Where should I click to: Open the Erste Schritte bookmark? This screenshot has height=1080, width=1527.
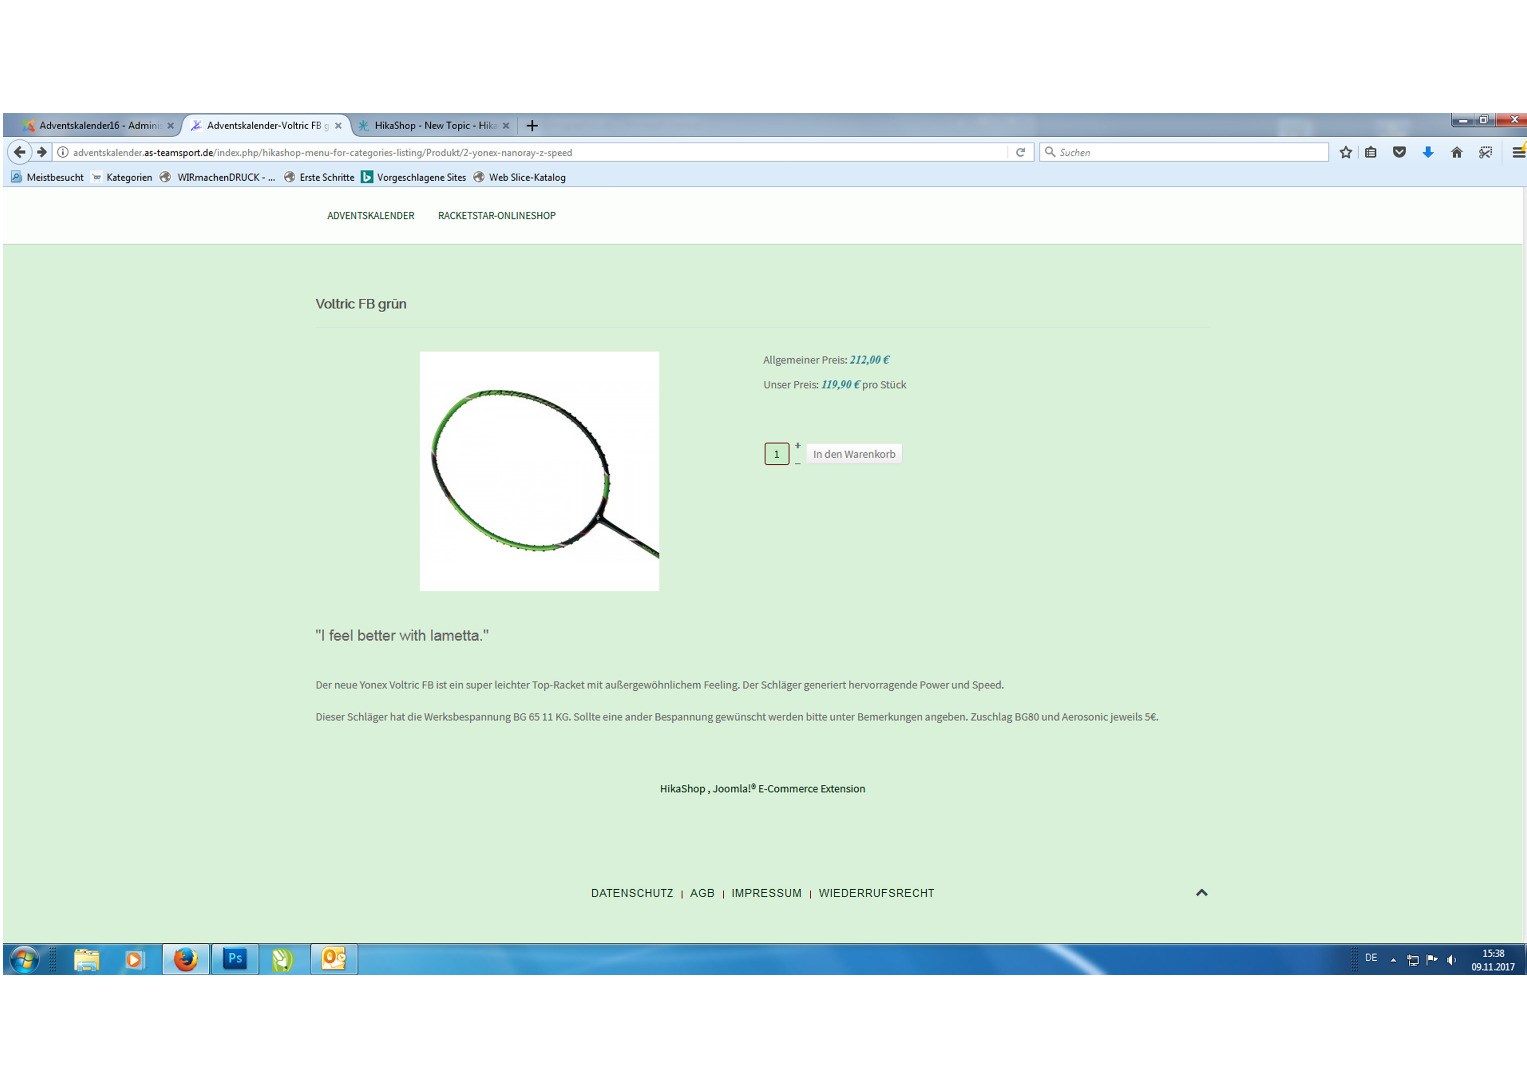click(318, 177)
